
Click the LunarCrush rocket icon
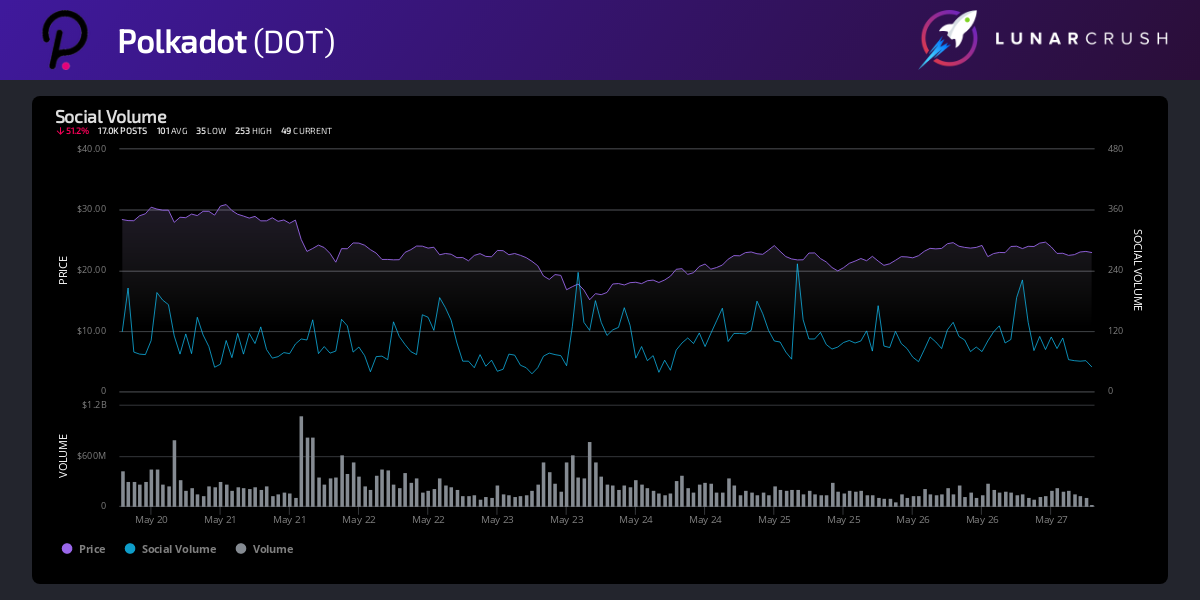click(948, 40)
